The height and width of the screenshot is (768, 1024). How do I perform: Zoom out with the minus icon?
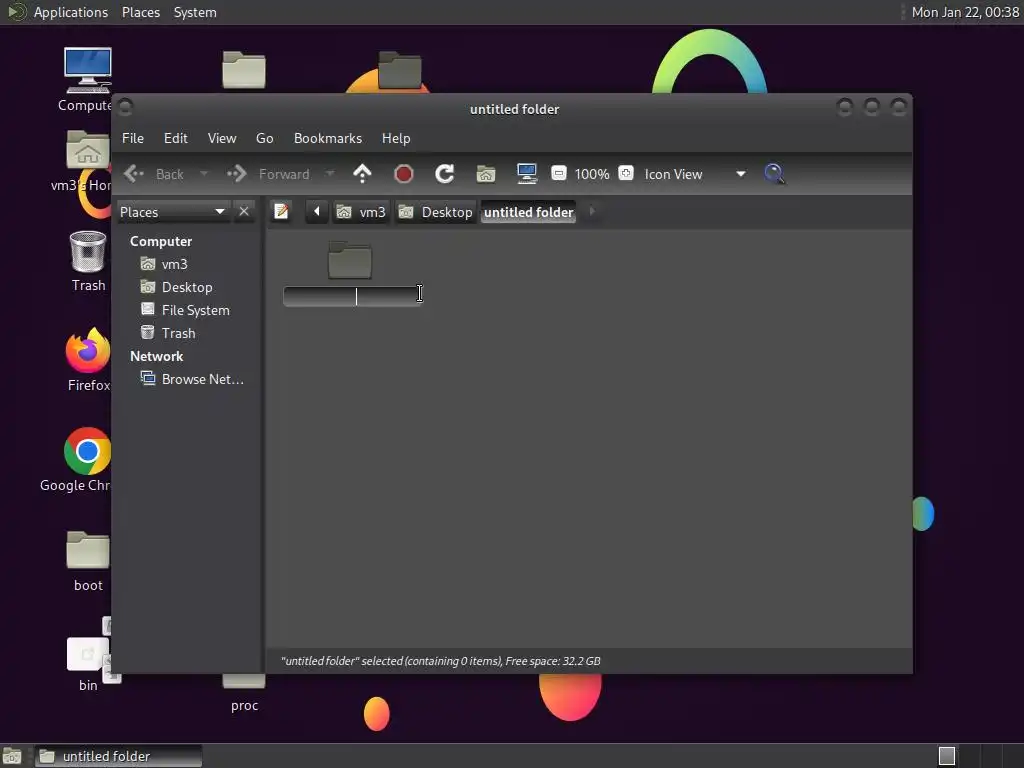[x=558, y=173]
